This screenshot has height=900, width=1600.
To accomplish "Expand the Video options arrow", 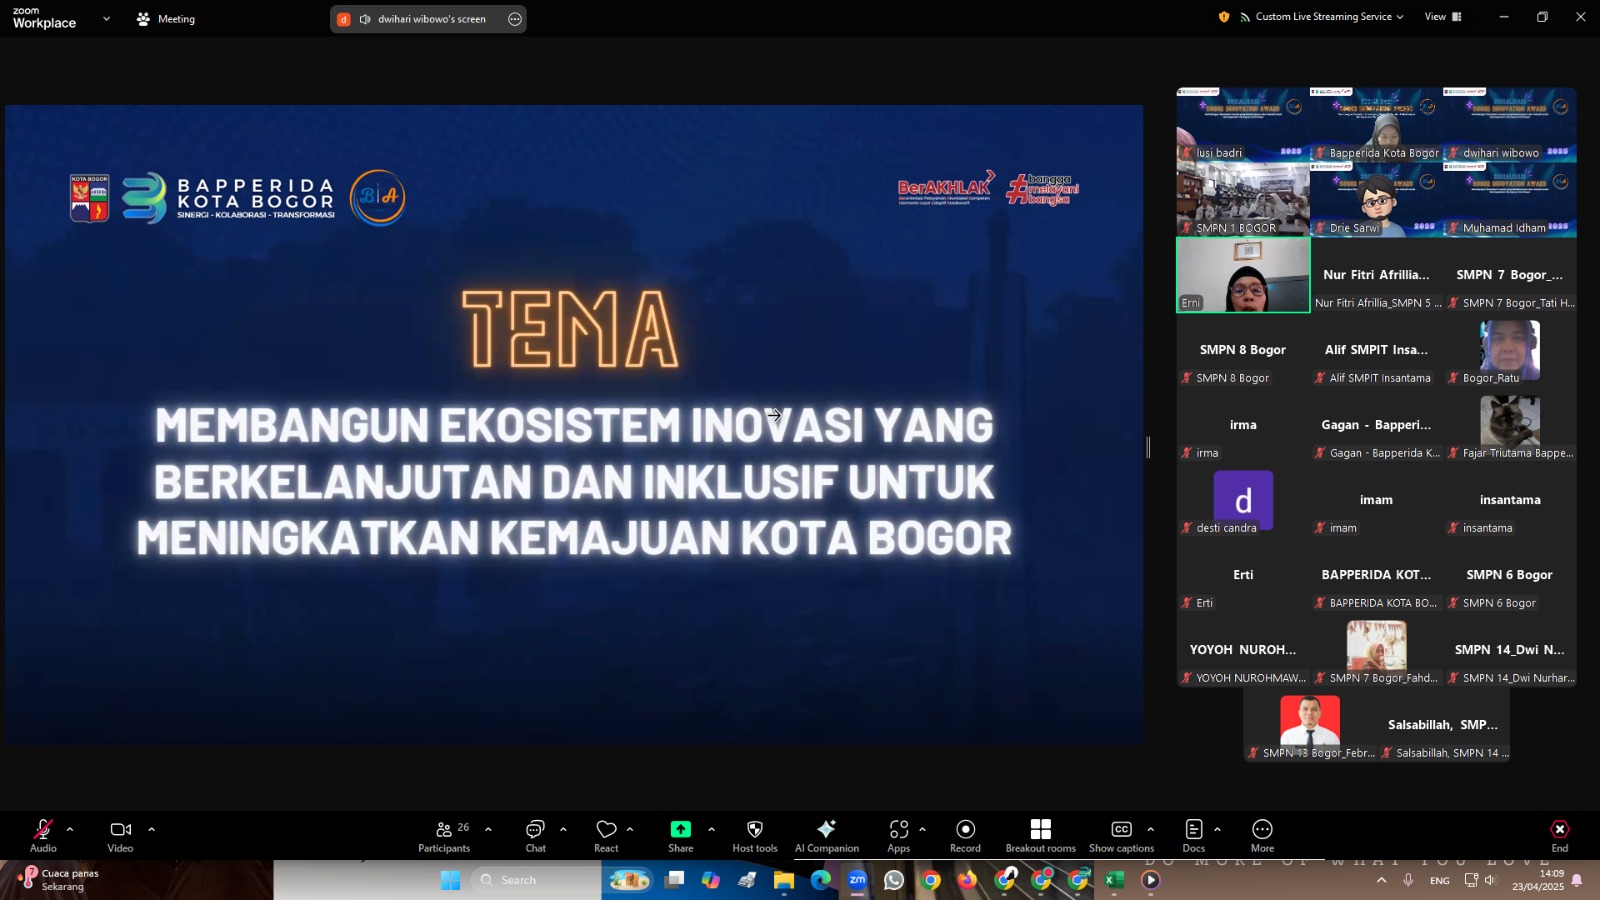I will pos(151,829).
